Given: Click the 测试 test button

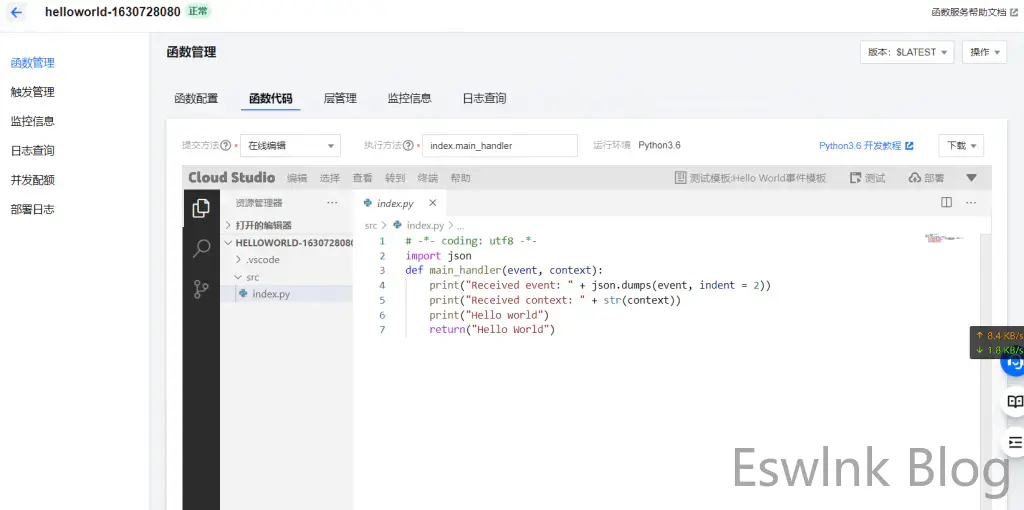Looking at the screenshot, I should 867,178.
